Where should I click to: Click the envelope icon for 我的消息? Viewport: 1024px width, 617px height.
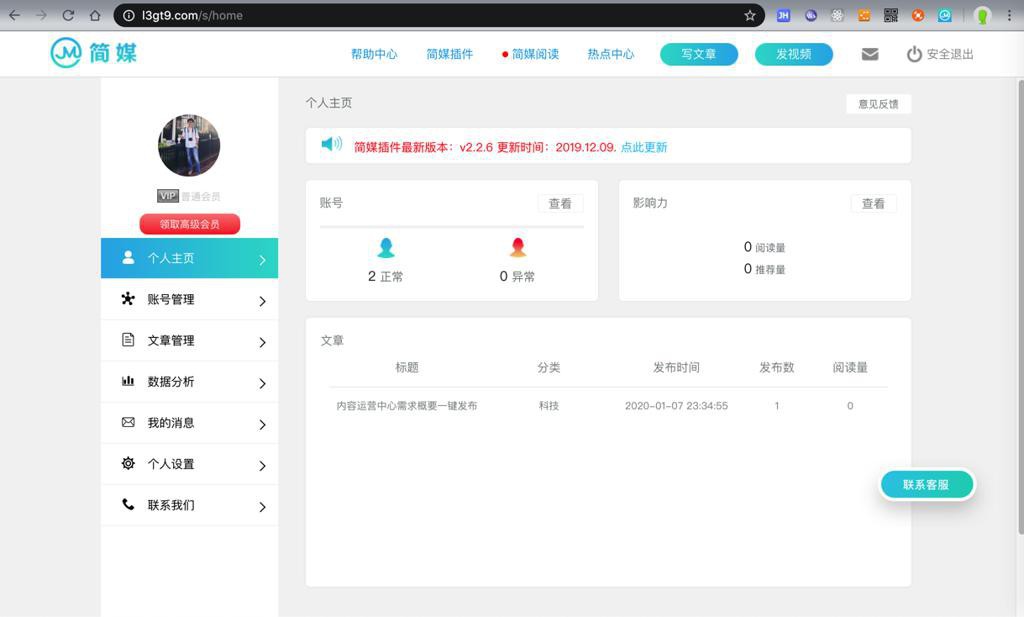128,422
